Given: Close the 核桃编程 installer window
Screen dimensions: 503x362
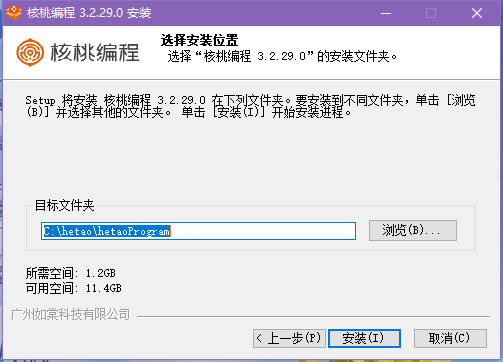Looking at the screenshot, I should coord(477,13).
